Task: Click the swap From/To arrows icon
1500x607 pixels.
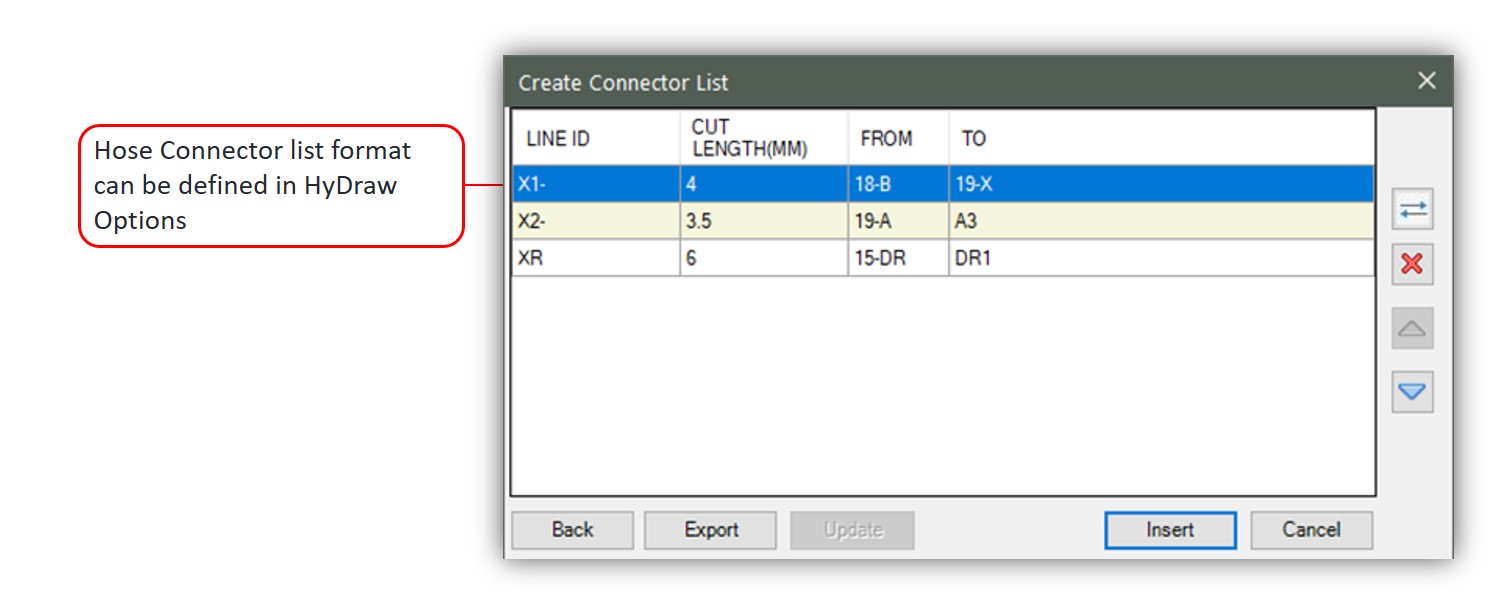Action: 1412,210
